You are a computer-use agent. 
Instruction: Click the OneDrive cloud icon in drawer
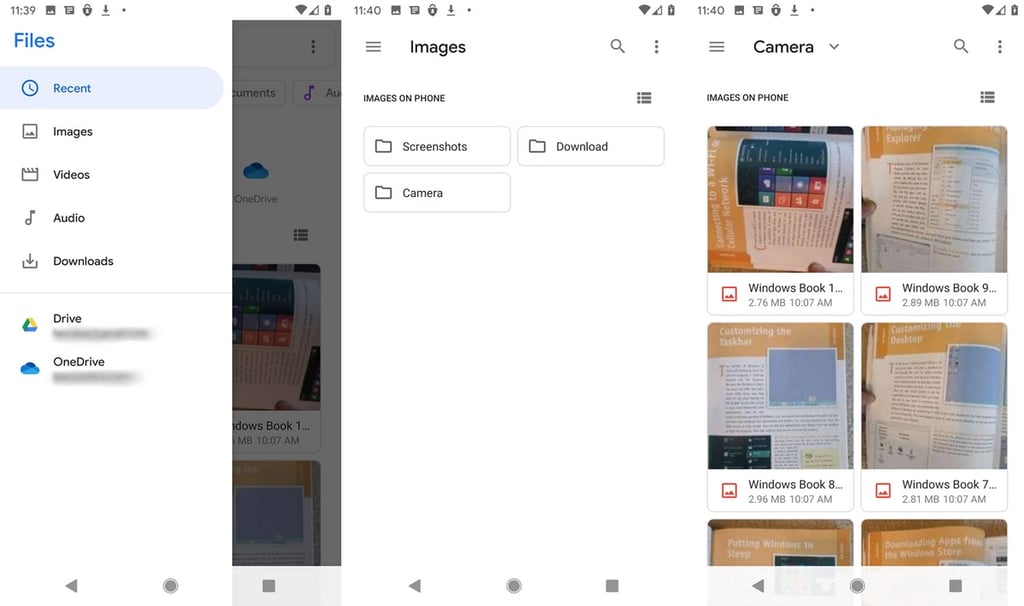pos(30,368)
